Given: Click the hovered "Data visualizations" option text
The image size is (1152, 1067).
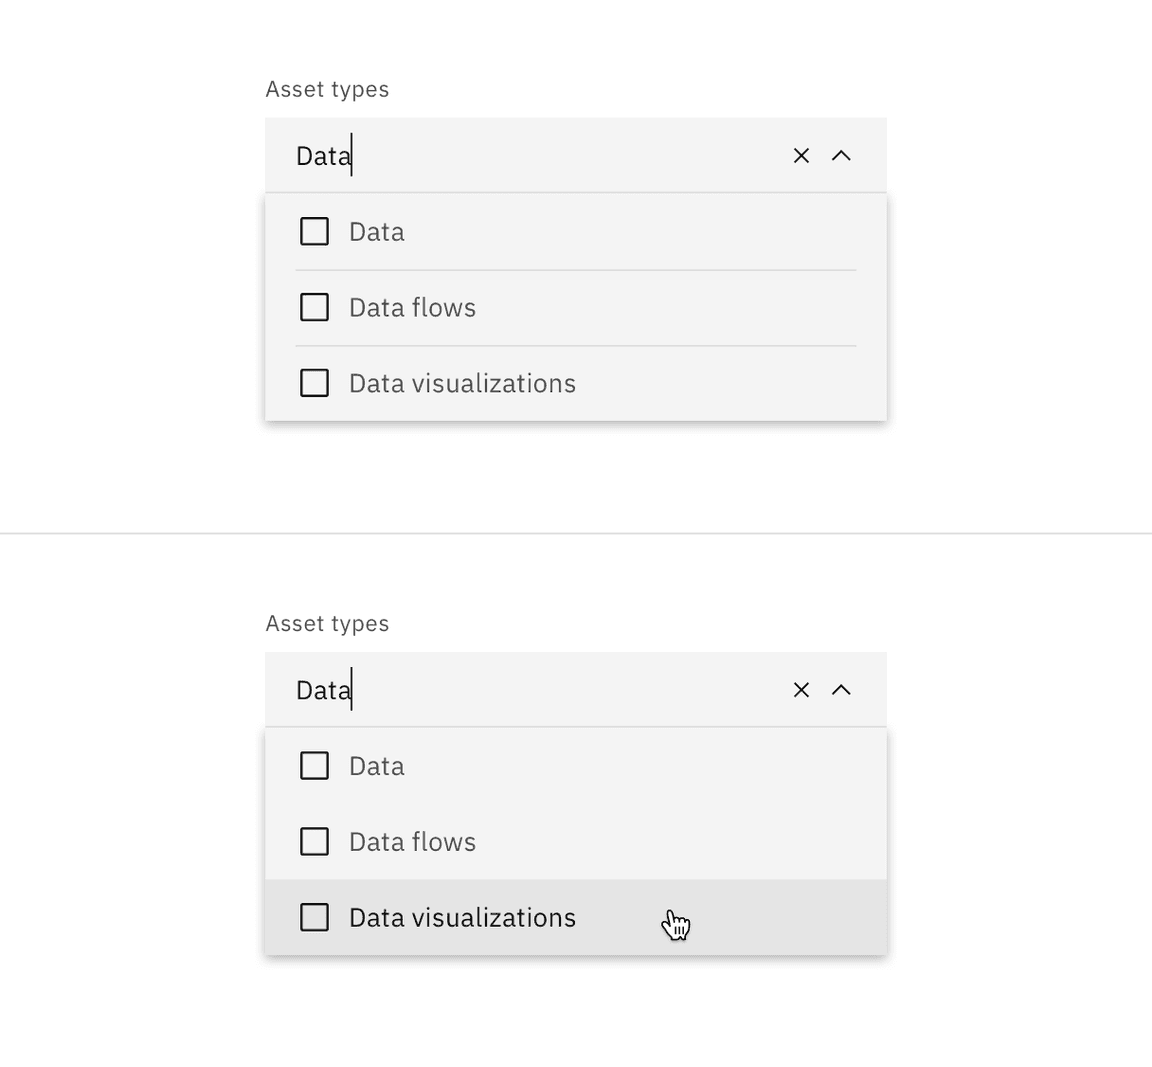Looking at the screenshot, I should (462, 918).
